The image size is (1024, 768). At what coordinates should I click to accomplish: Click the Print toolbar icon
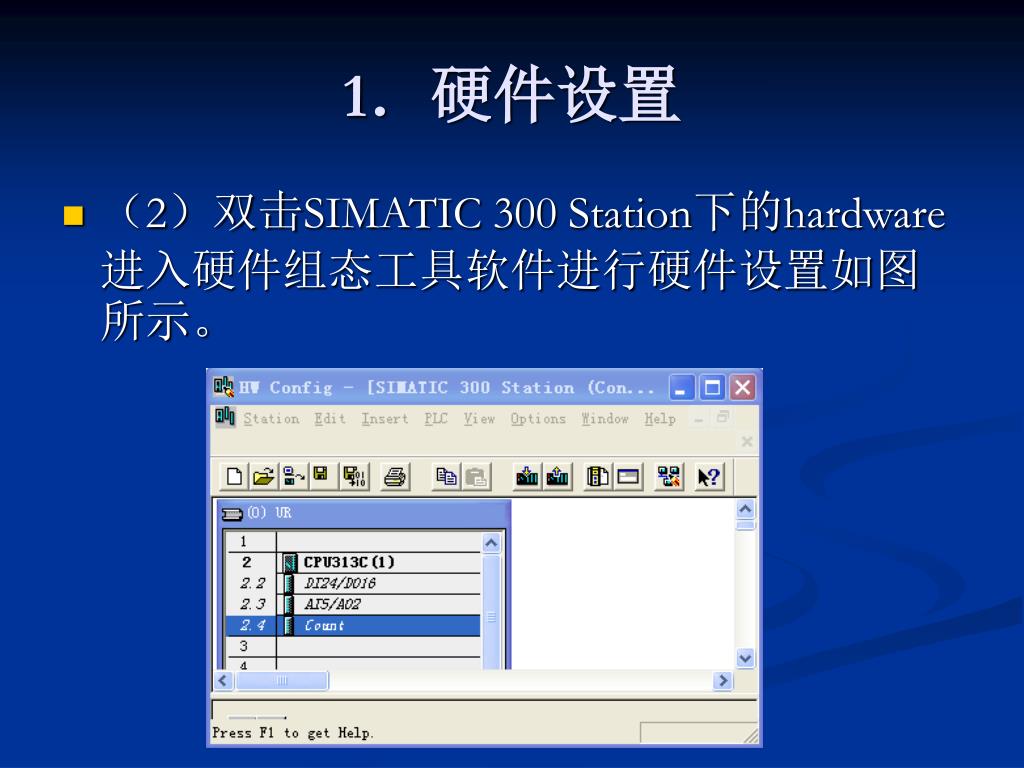(394, 476)
